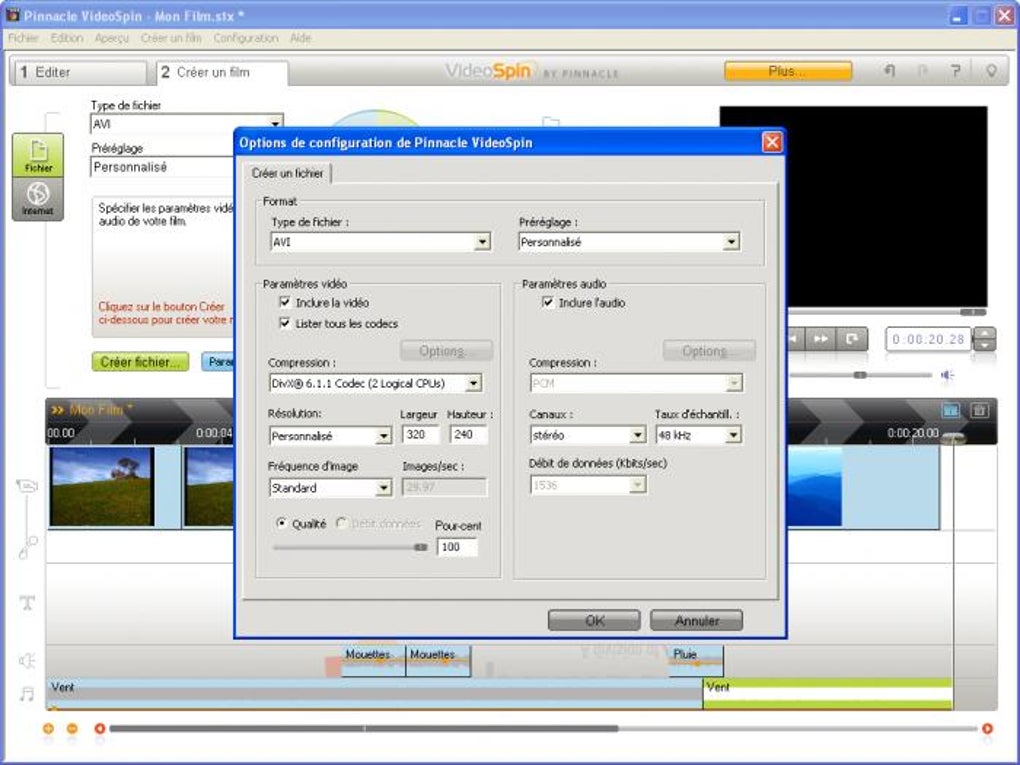Click the timeline scroll right arrow
Screen dimensions: 1020x765
tap(987, 729)
